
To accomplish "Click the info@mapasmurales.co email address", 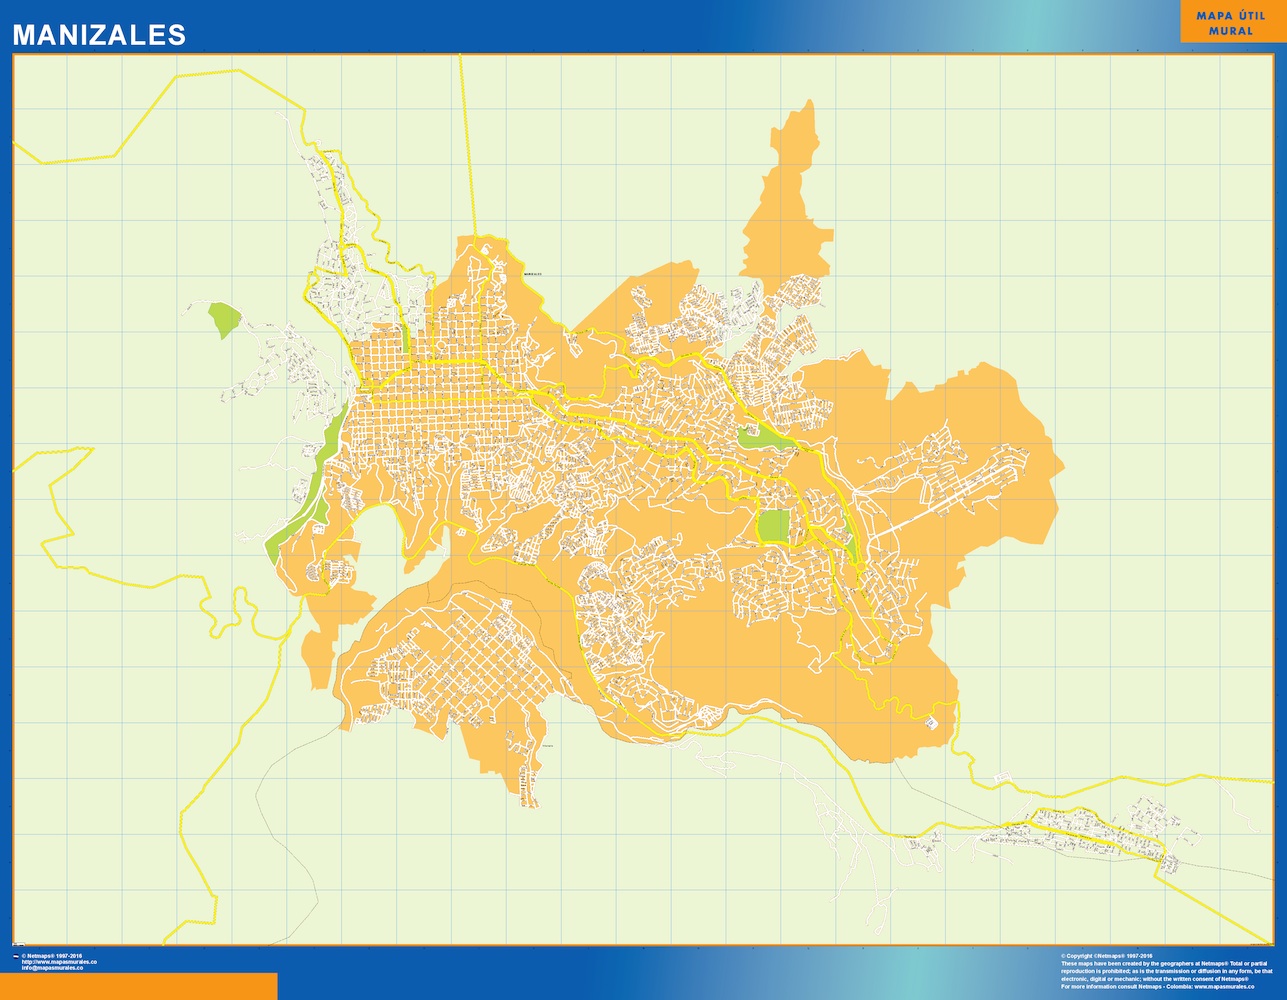I will click(52, 968).
